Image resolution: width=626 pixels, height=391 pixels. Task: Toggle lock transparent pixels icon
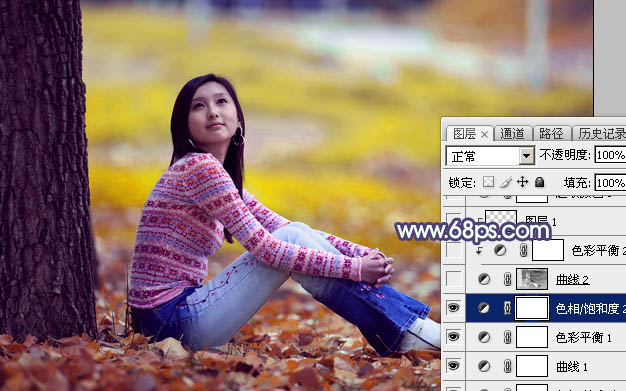[488, 182]
